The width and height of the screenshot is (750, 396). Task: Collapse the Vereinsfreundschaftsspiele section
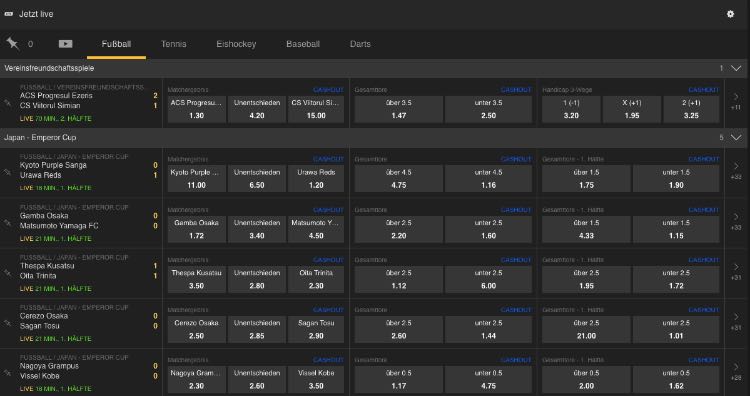[736, 68]
